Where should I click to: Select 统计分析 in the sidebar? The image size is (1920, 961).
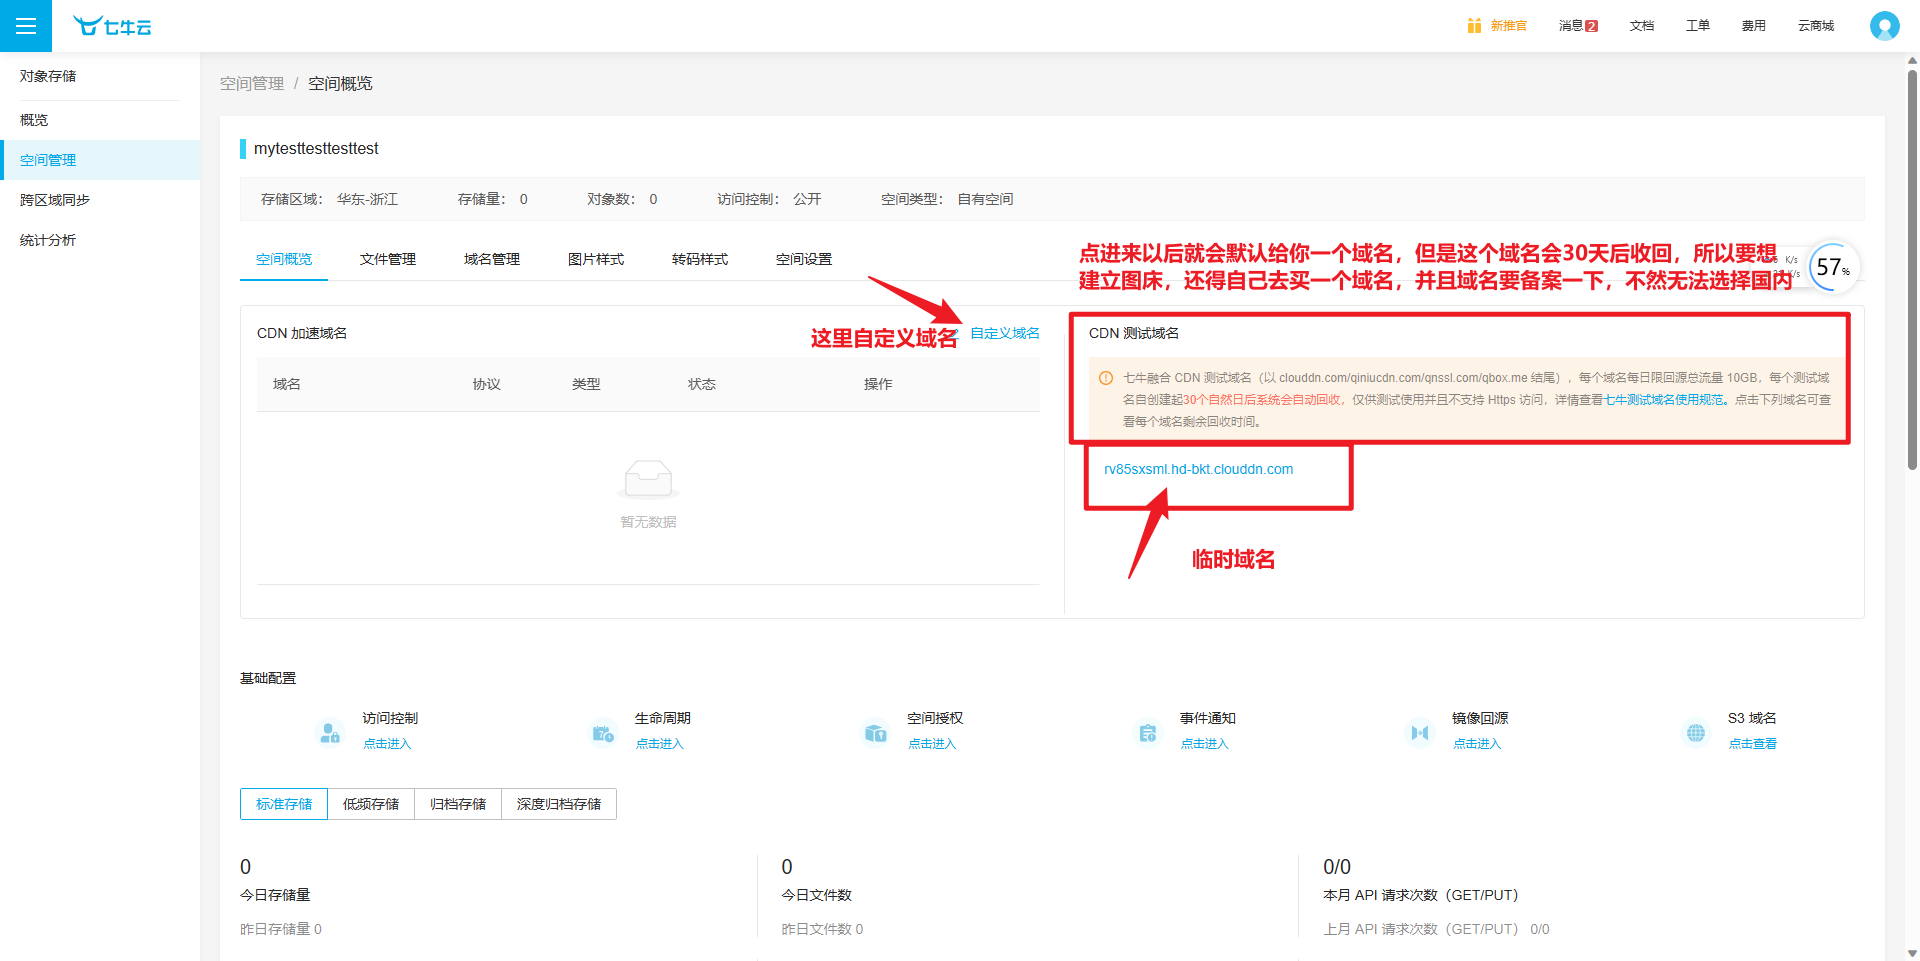point(100,240)
